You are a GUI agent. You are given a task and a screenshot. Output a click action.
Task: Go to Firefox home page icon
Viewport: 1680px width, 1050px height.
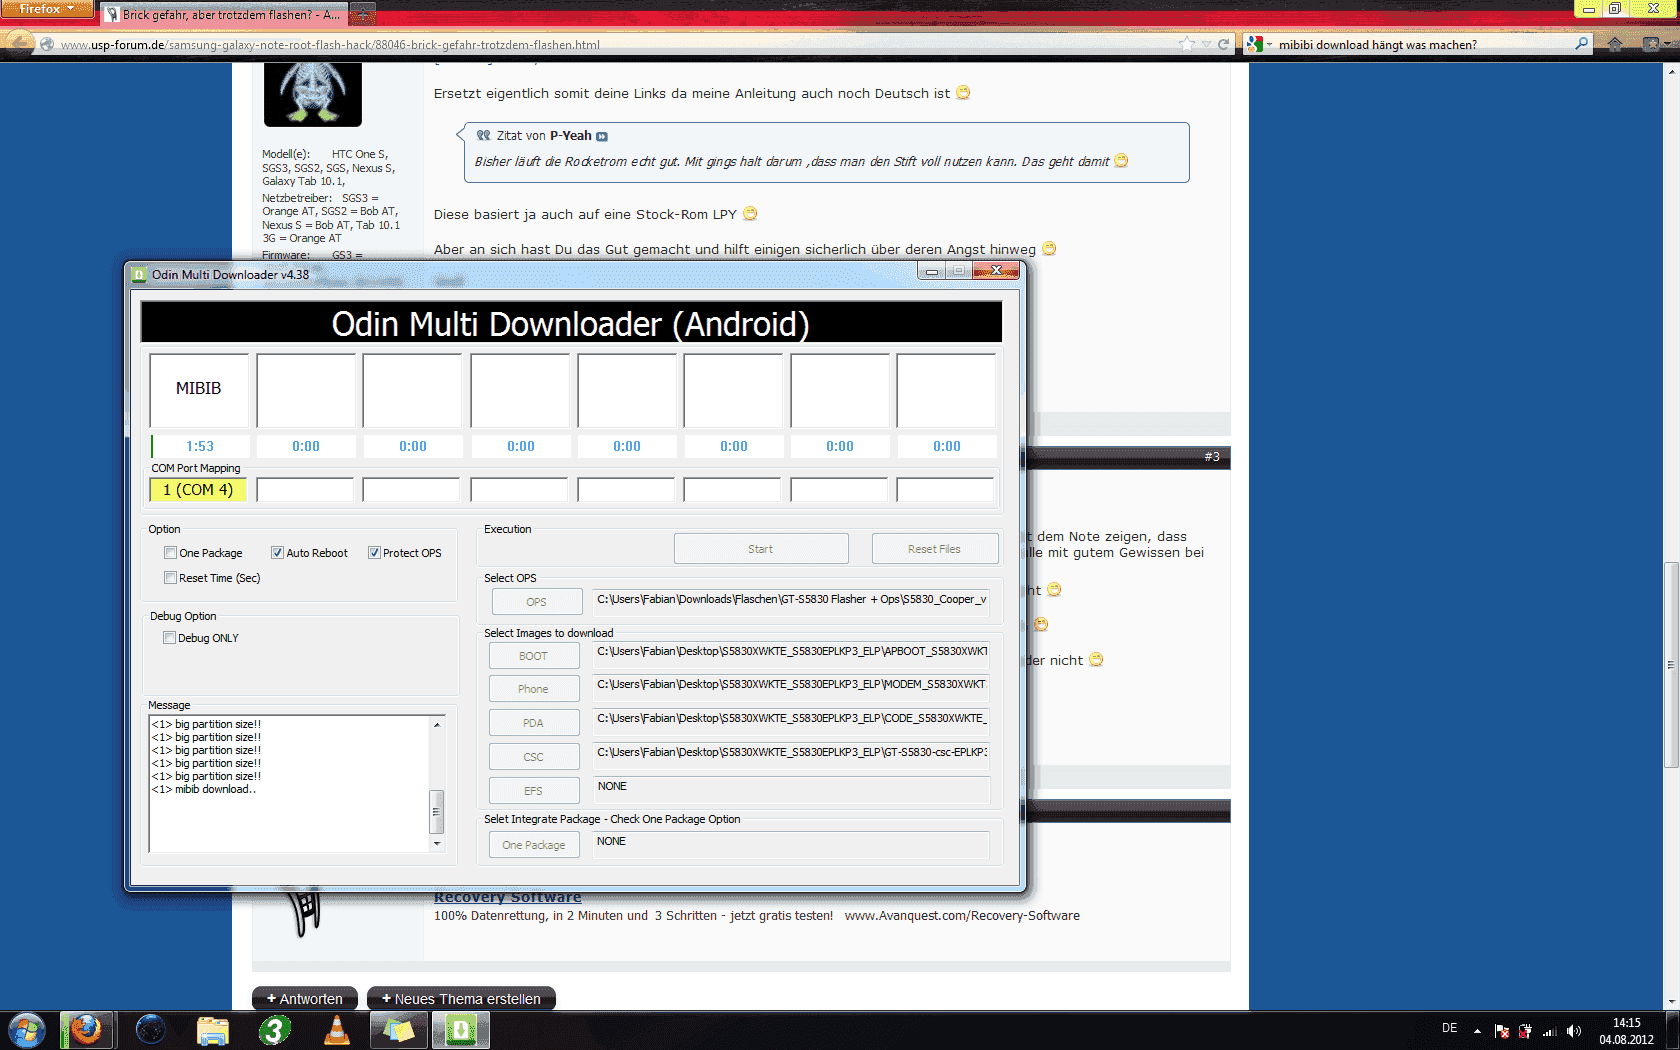click(x=1615, y=44)
